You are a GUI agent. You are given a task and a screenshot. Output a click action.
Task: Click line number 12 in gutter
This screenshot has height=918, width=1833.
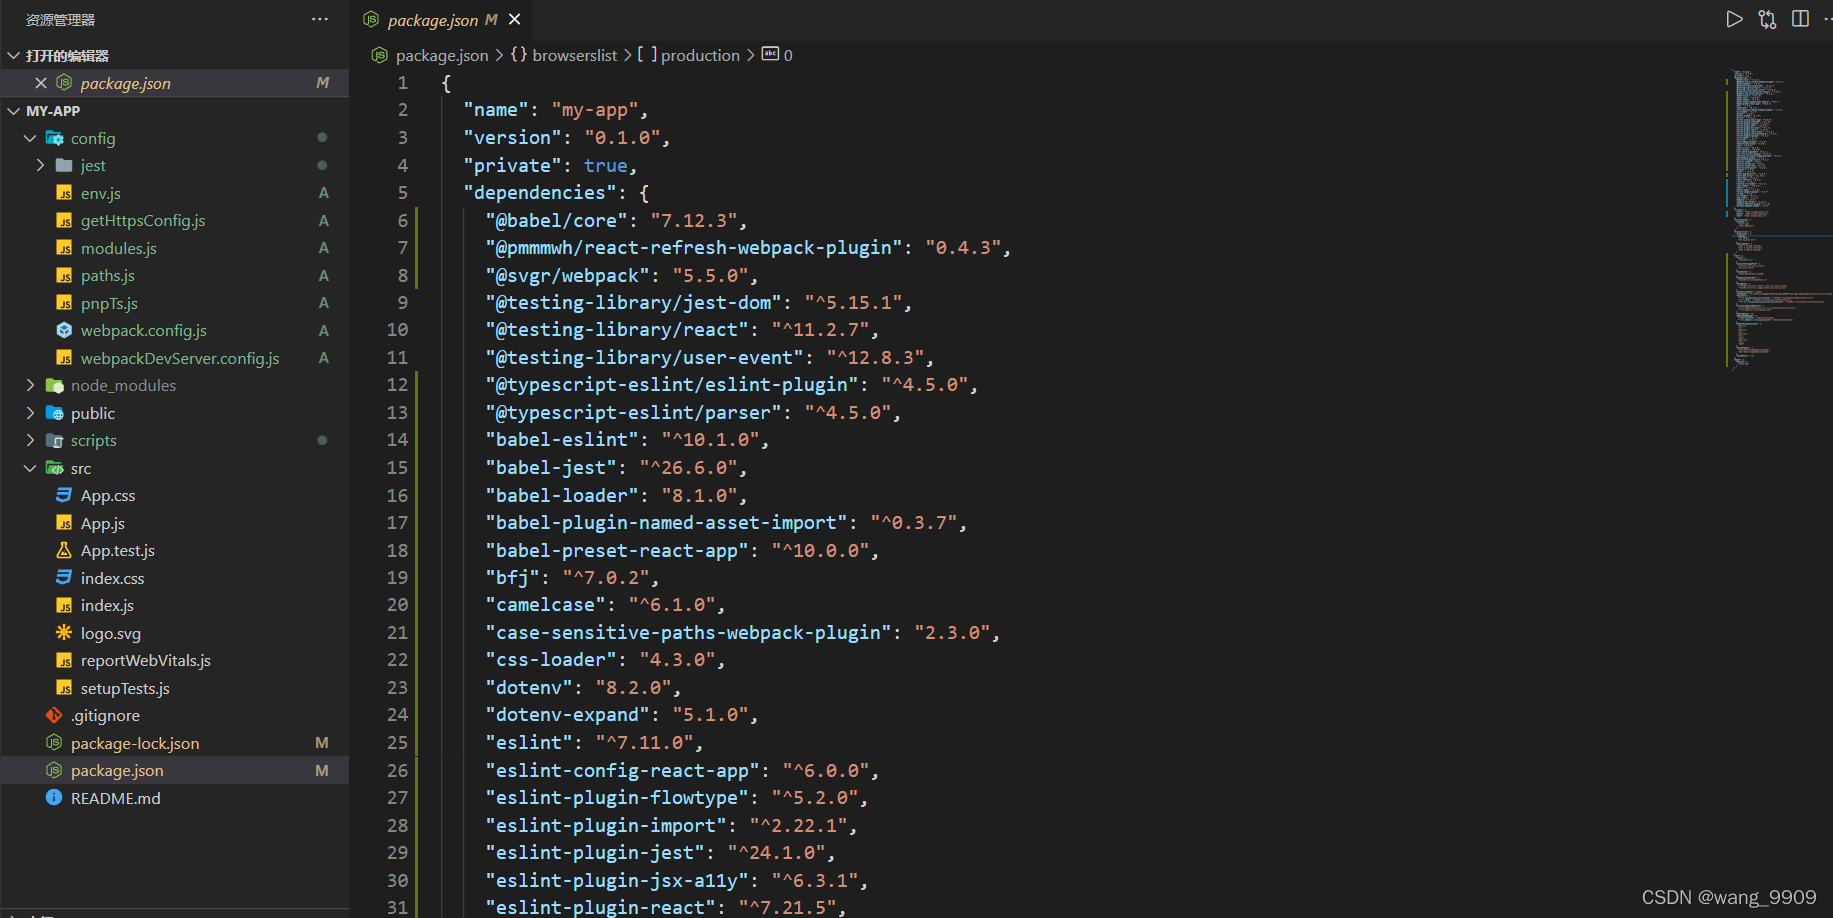click(397, 384)
